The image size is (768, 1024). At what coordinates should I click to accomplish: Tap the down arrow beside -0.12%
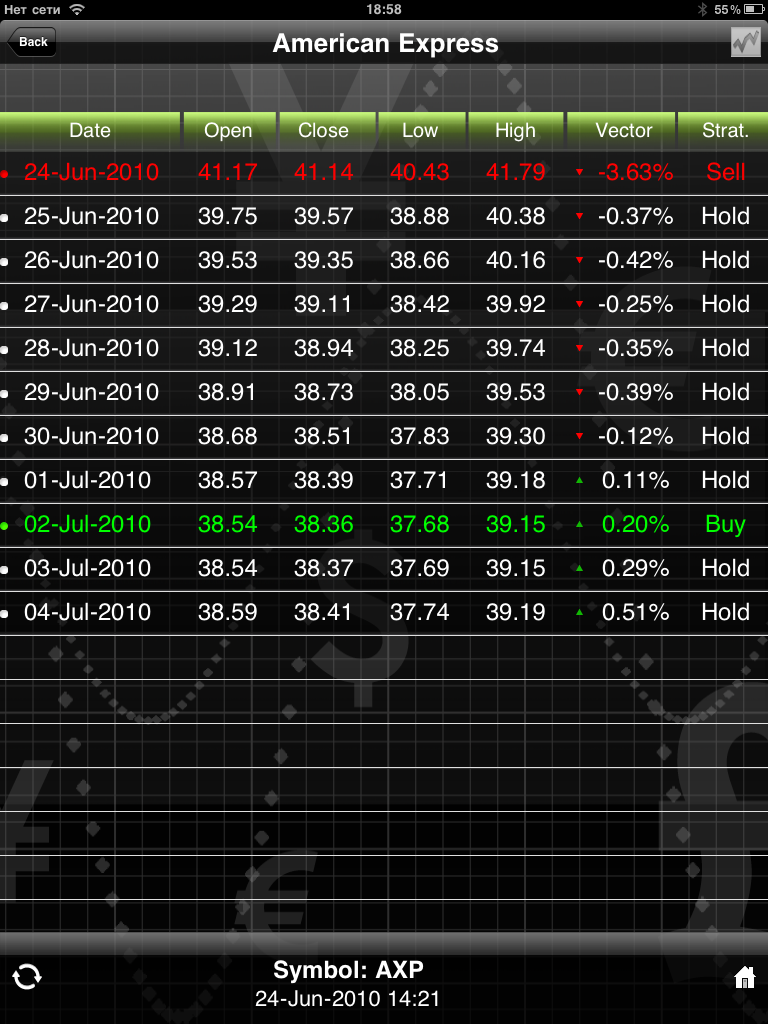point(579,436)
